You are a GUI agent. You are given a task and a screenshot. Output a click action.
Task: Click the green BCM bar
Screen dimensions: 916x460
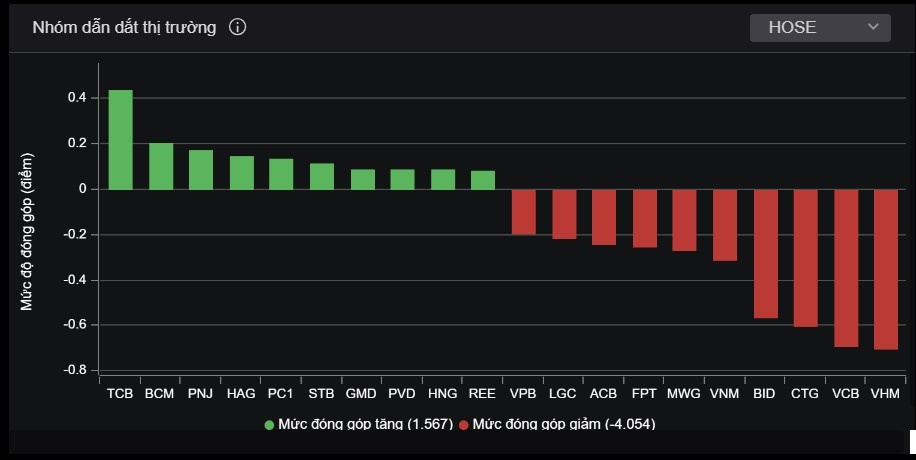pyautogui.click(x=161, y=166)
